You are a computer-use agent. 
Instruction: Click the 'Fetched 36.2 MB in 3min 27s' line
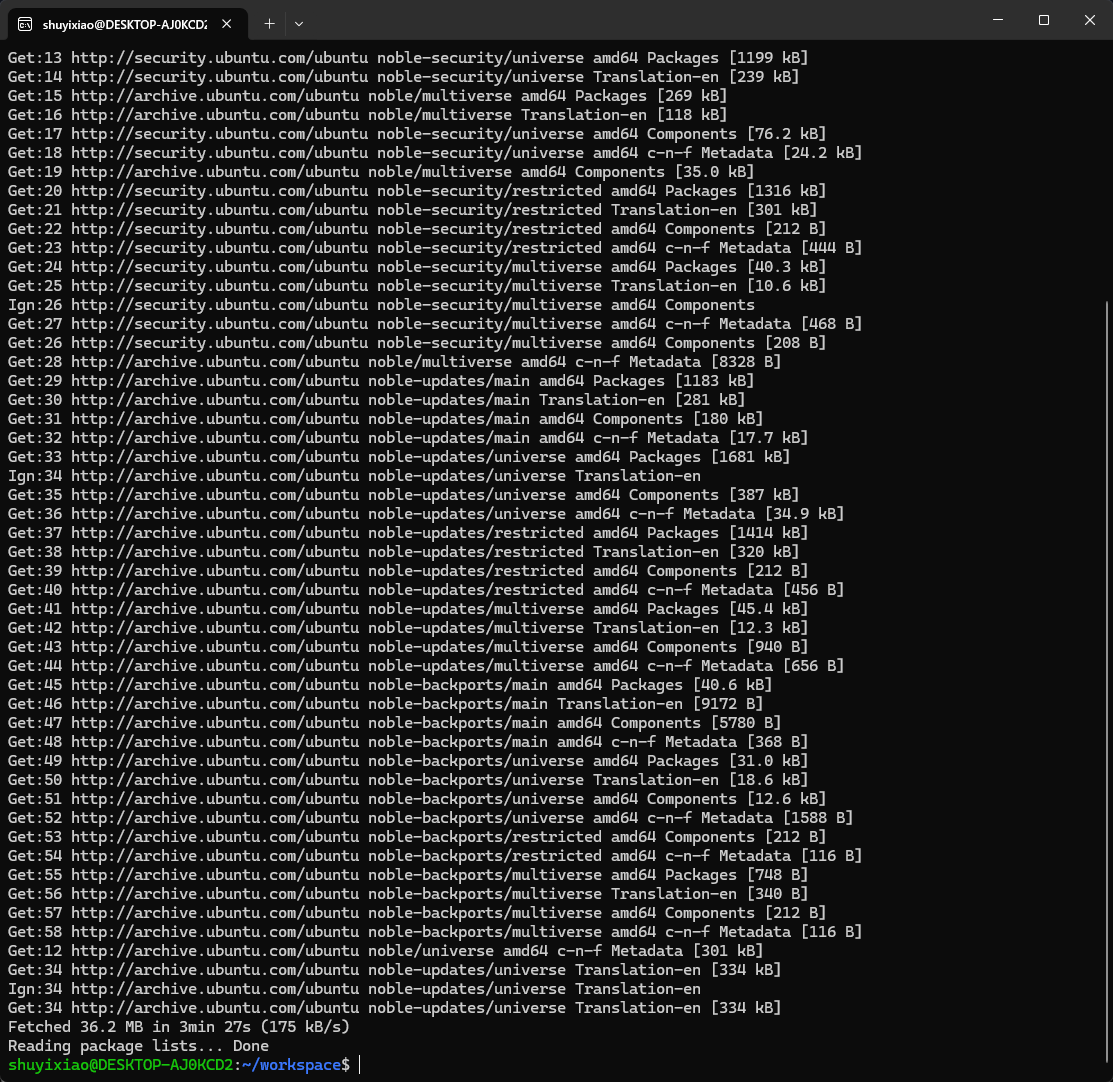[179, 1027]
